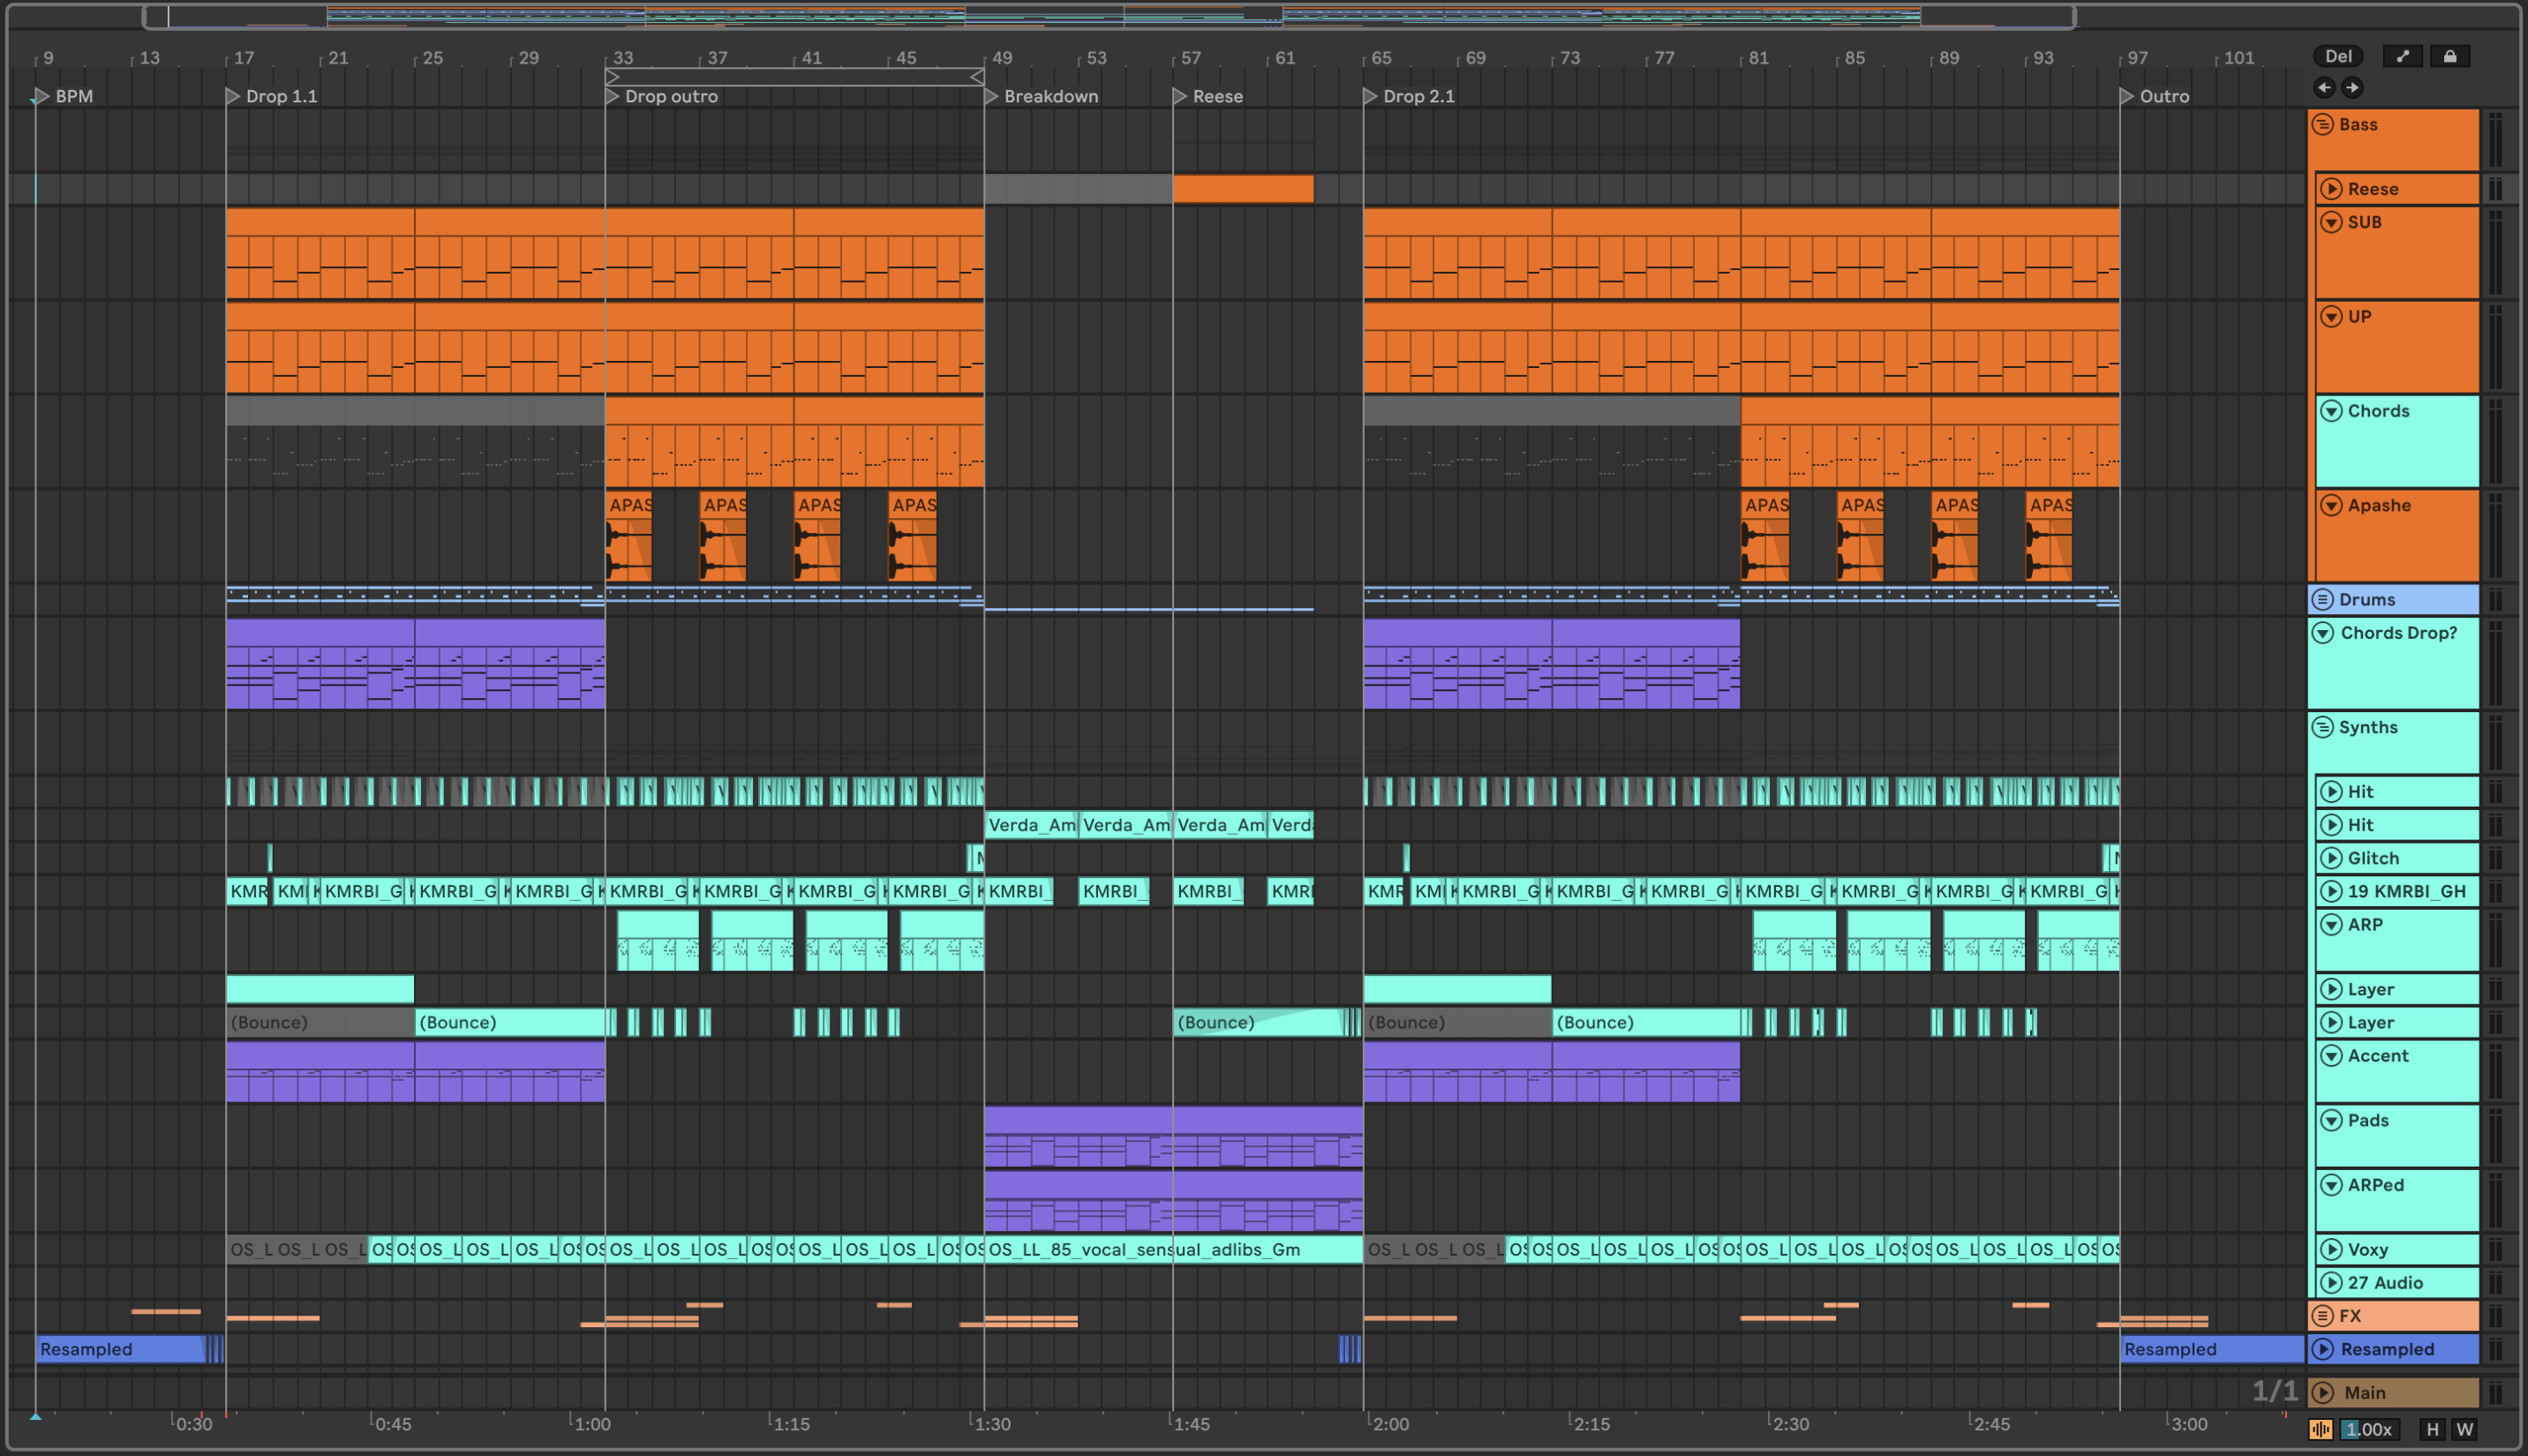
Task: Toggle the W optimize width button
Action: pyautogui.click(x=2465, y=1429)
